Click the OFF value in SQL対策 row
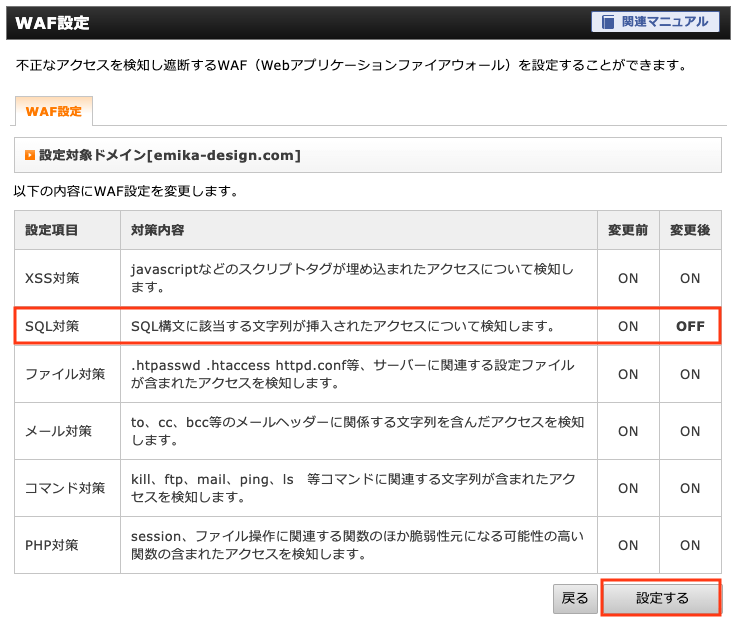This screenshot has width=739, height=623. pyautogui.click(x=690, y=326)
